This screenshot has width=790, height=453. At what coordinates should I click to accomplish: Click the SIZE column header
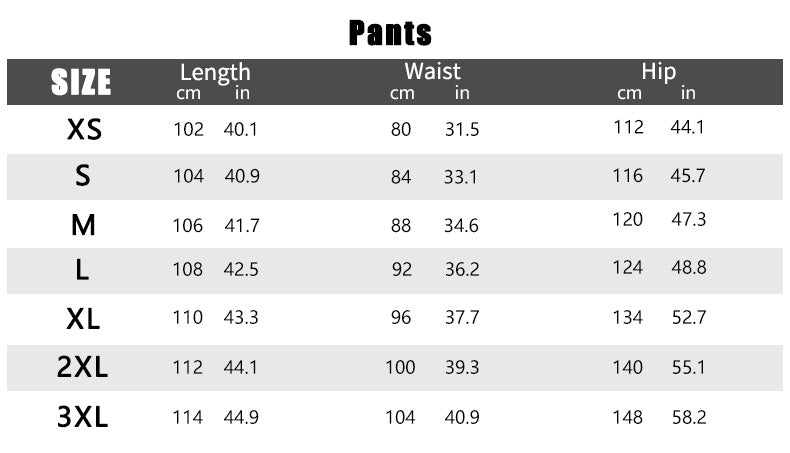coord(81,82)
